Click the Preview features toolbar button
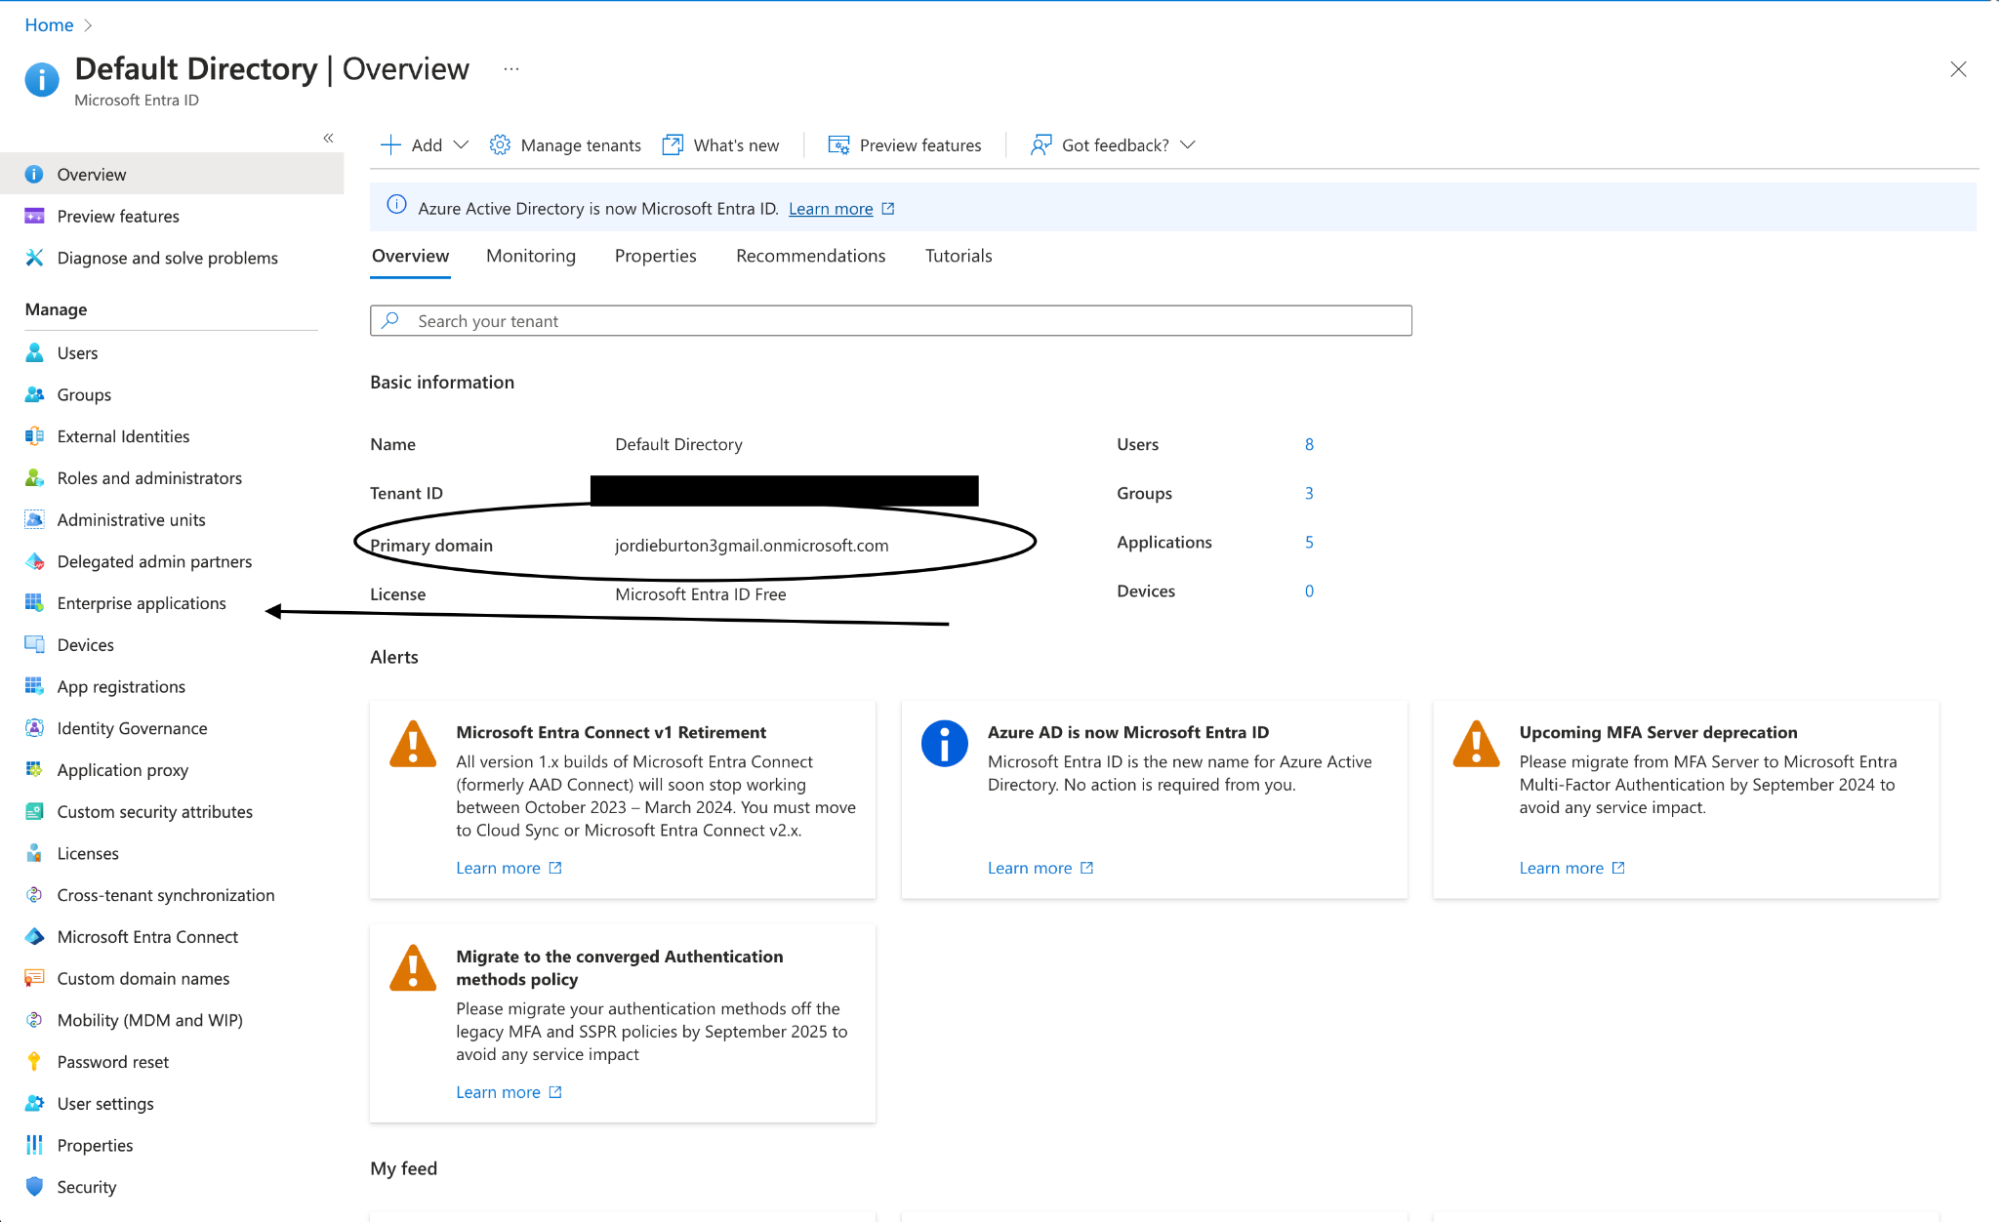Screen dimensions: 1999x1223 pyautogui.click(x=905, y=145)
